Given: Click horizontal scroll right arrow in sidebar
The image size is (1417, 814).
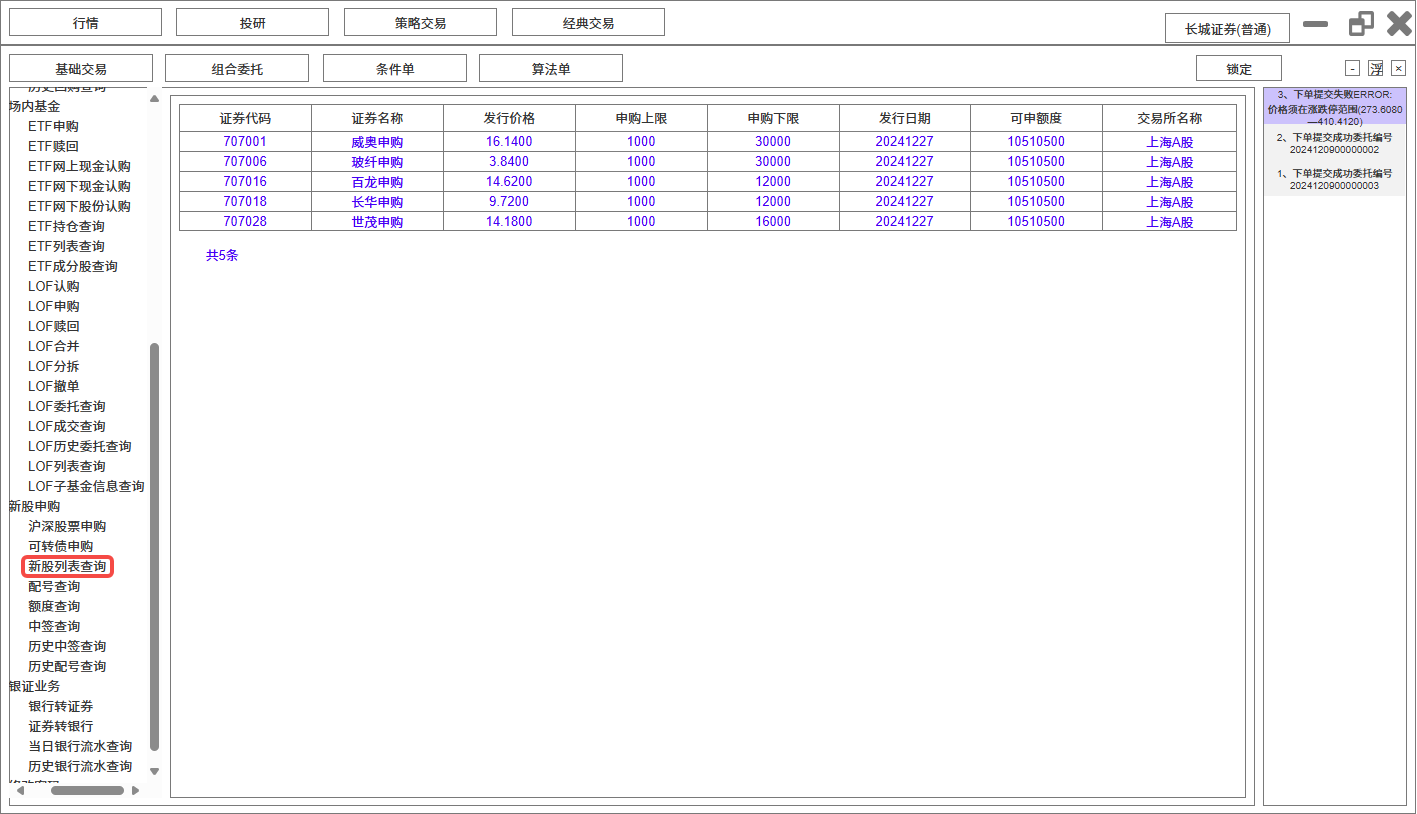Looking at the screenshot, I should (136, 791).
